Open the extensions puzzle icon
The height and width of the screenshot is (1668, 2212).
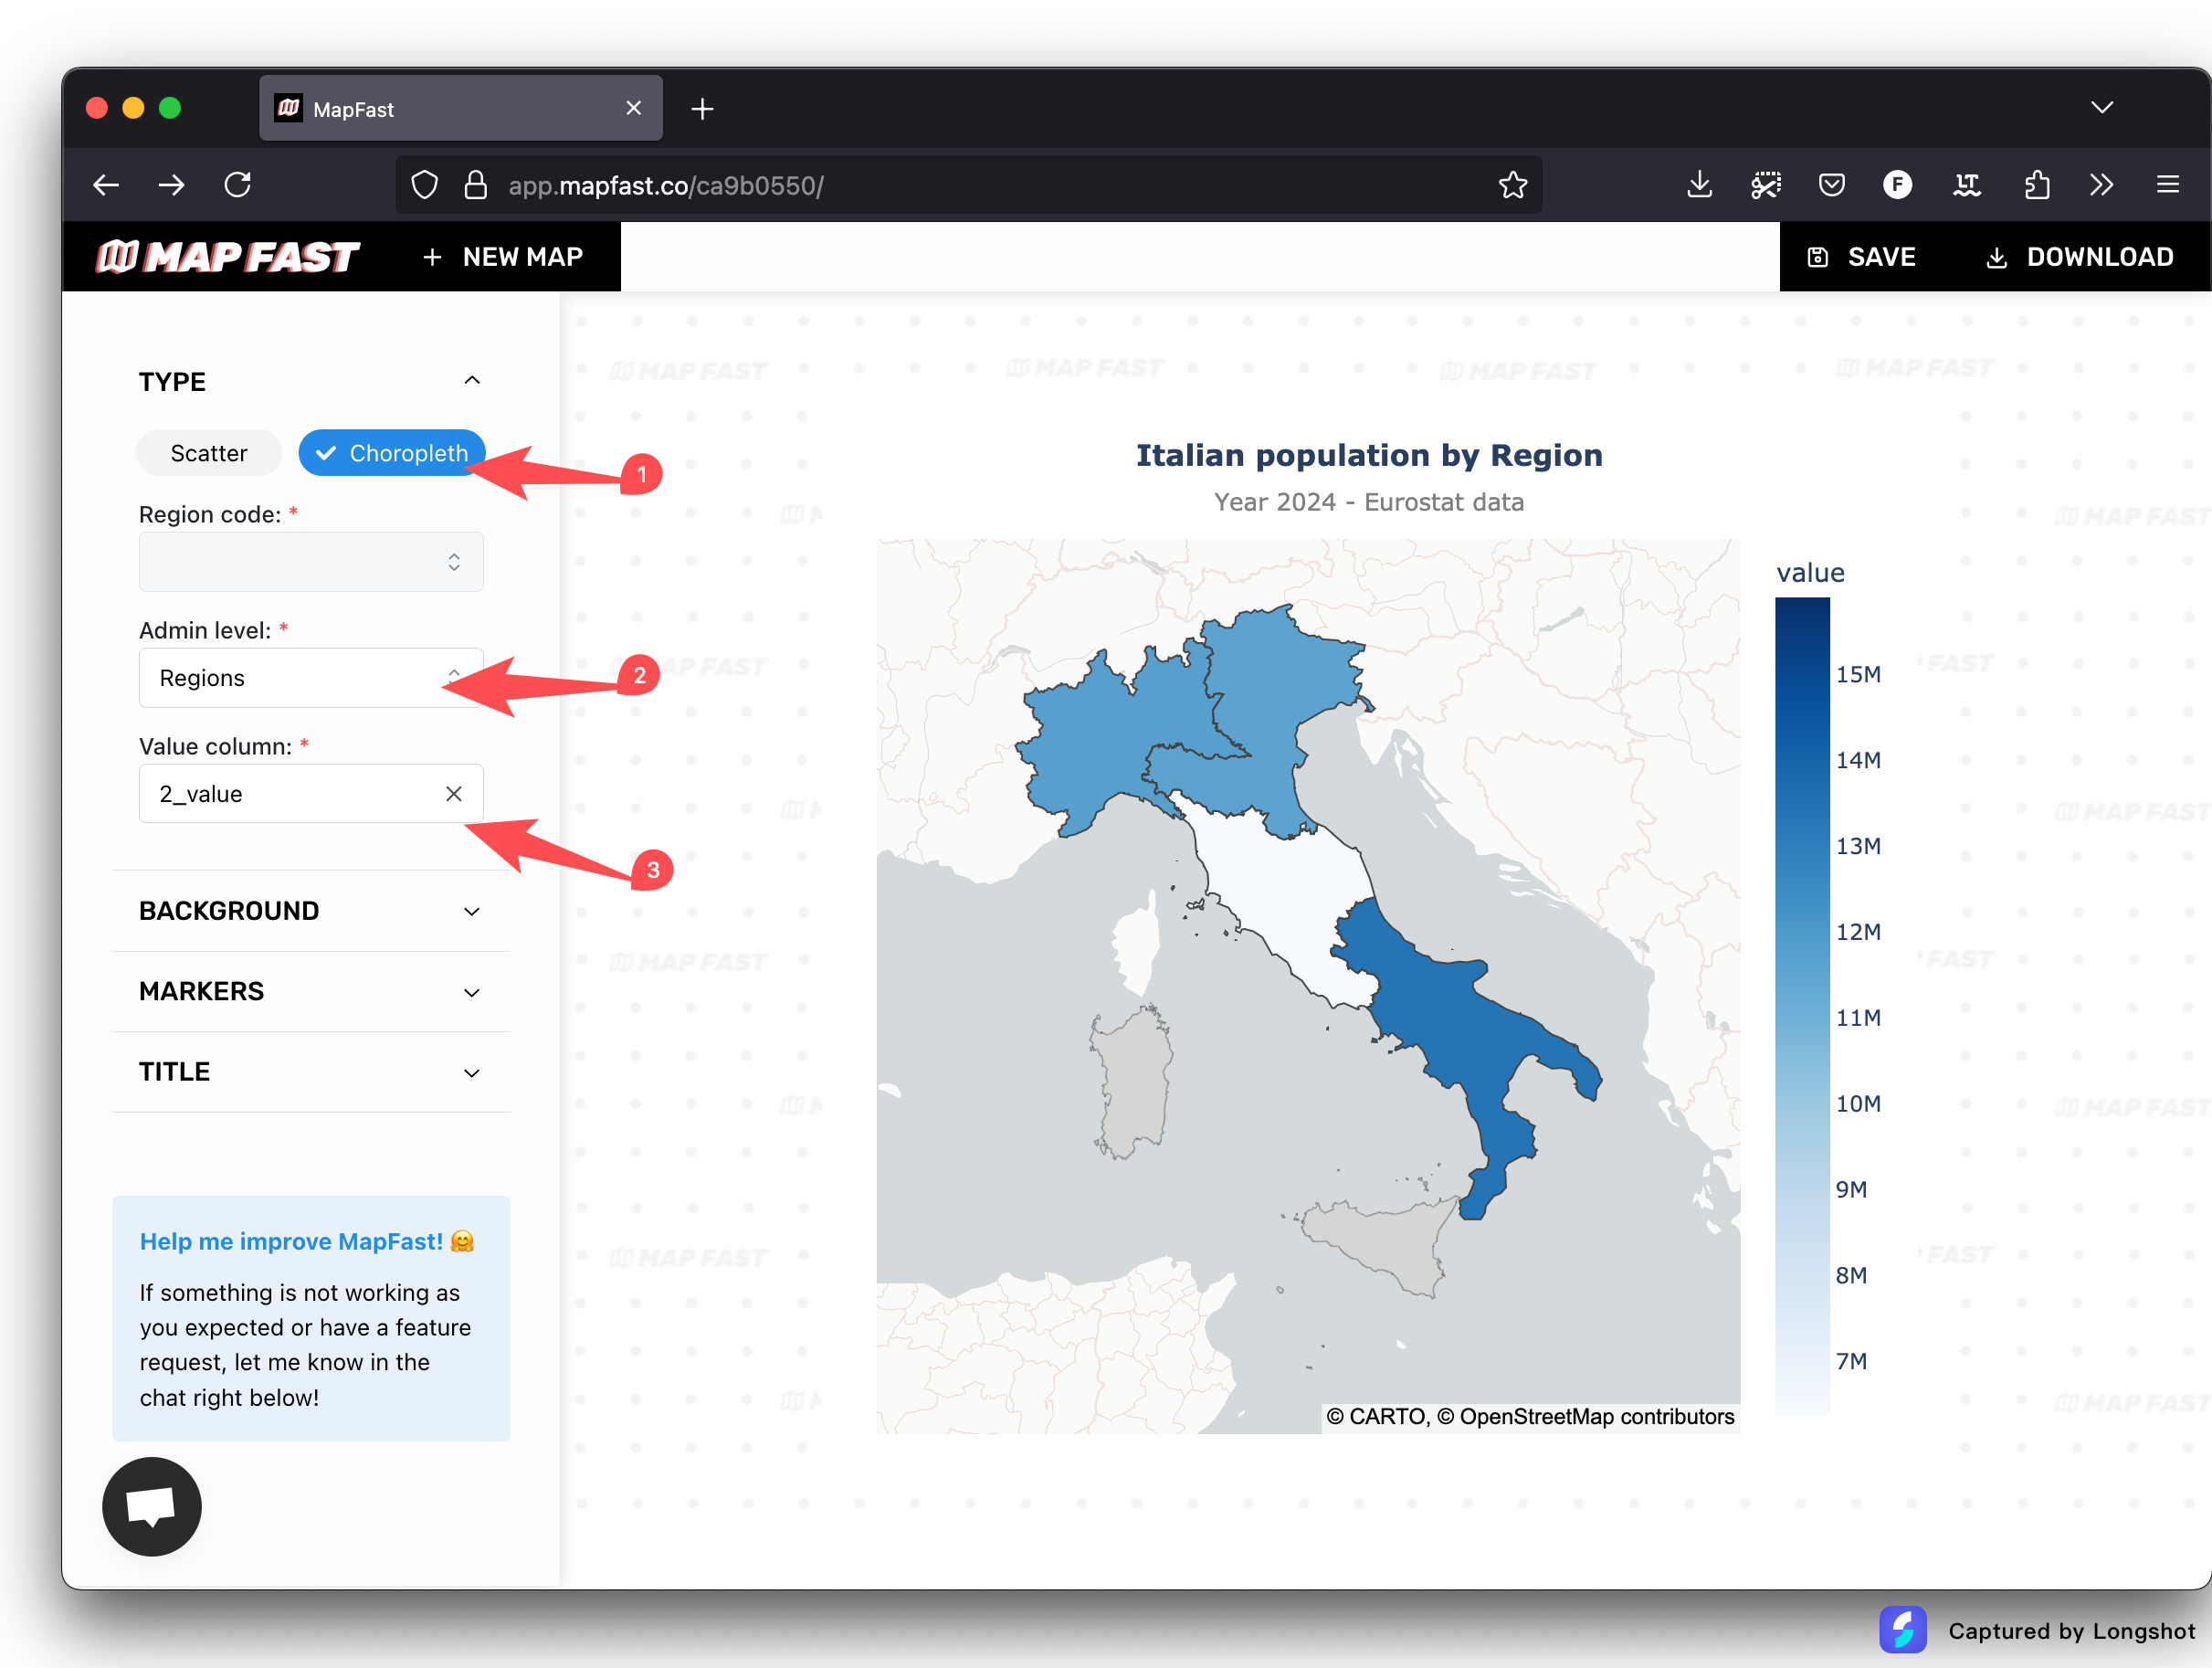(x=2036, y=185)
